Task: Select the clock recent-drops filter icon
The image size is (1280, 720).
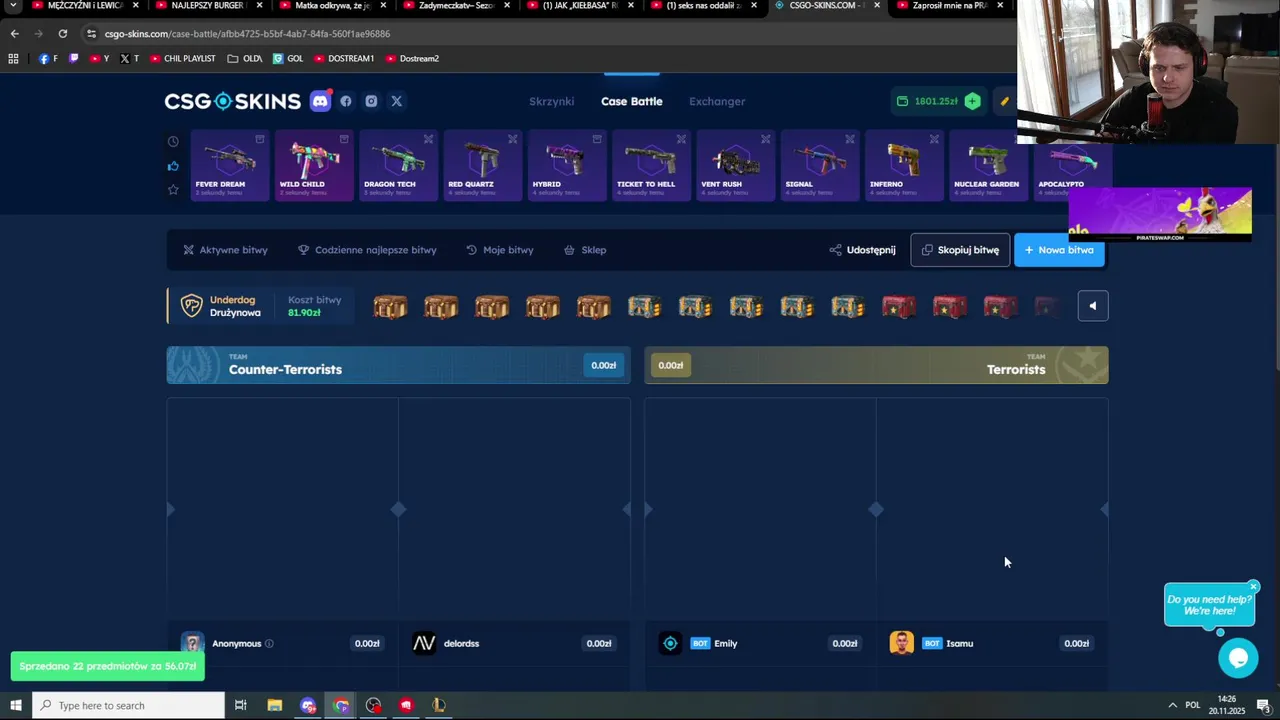Action: [173, 142]
